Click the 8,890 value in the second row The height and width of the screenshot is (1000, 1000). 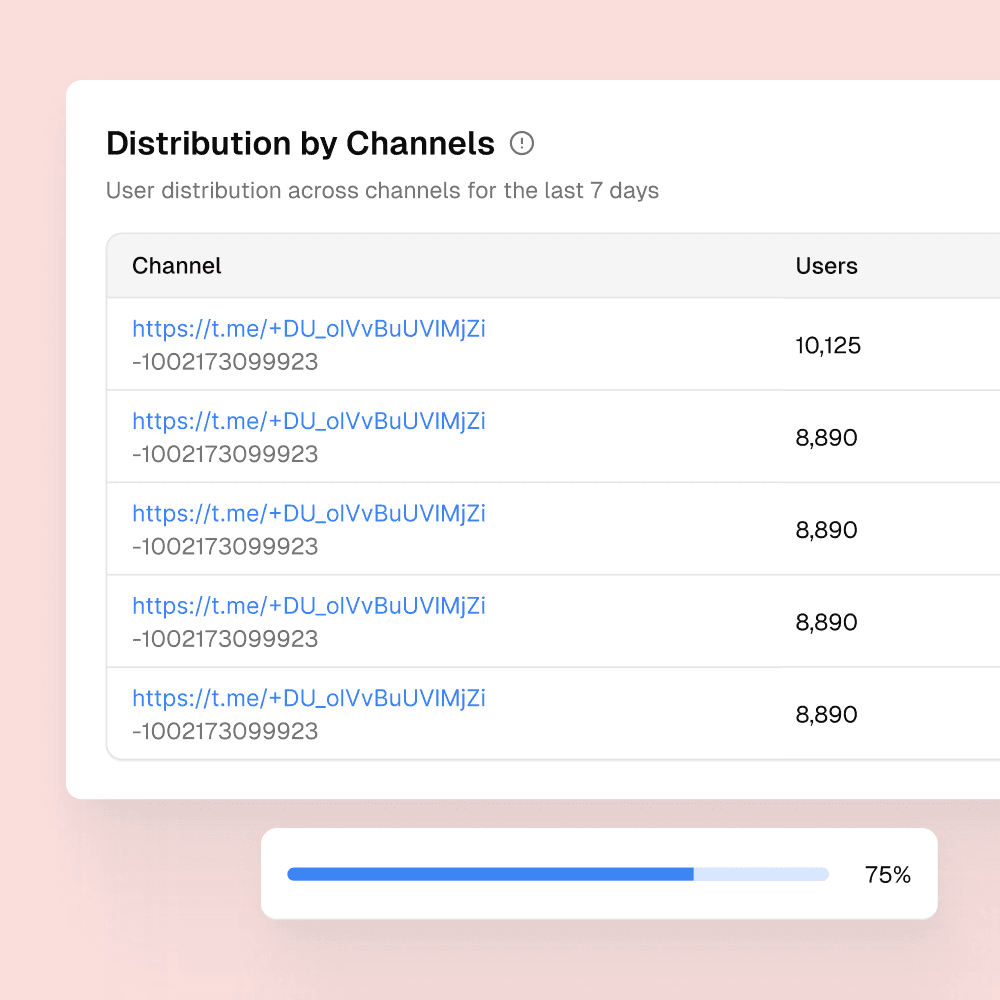pyautogui.click(x=826, y=437)
